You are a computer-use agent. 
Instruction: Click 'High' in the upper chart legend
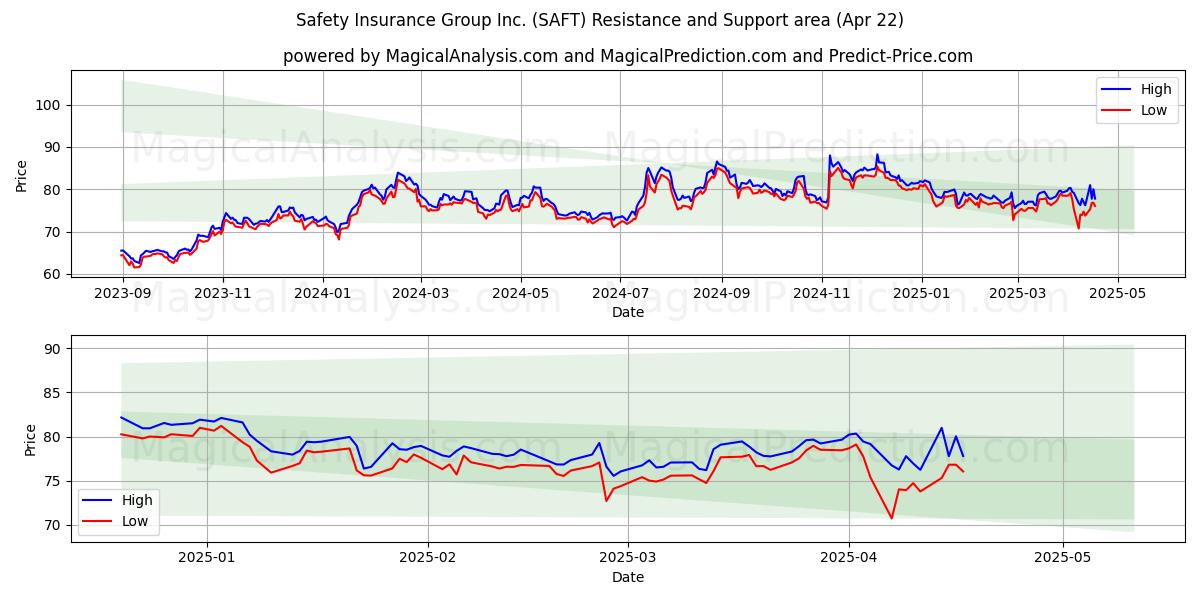(1156, 90)
